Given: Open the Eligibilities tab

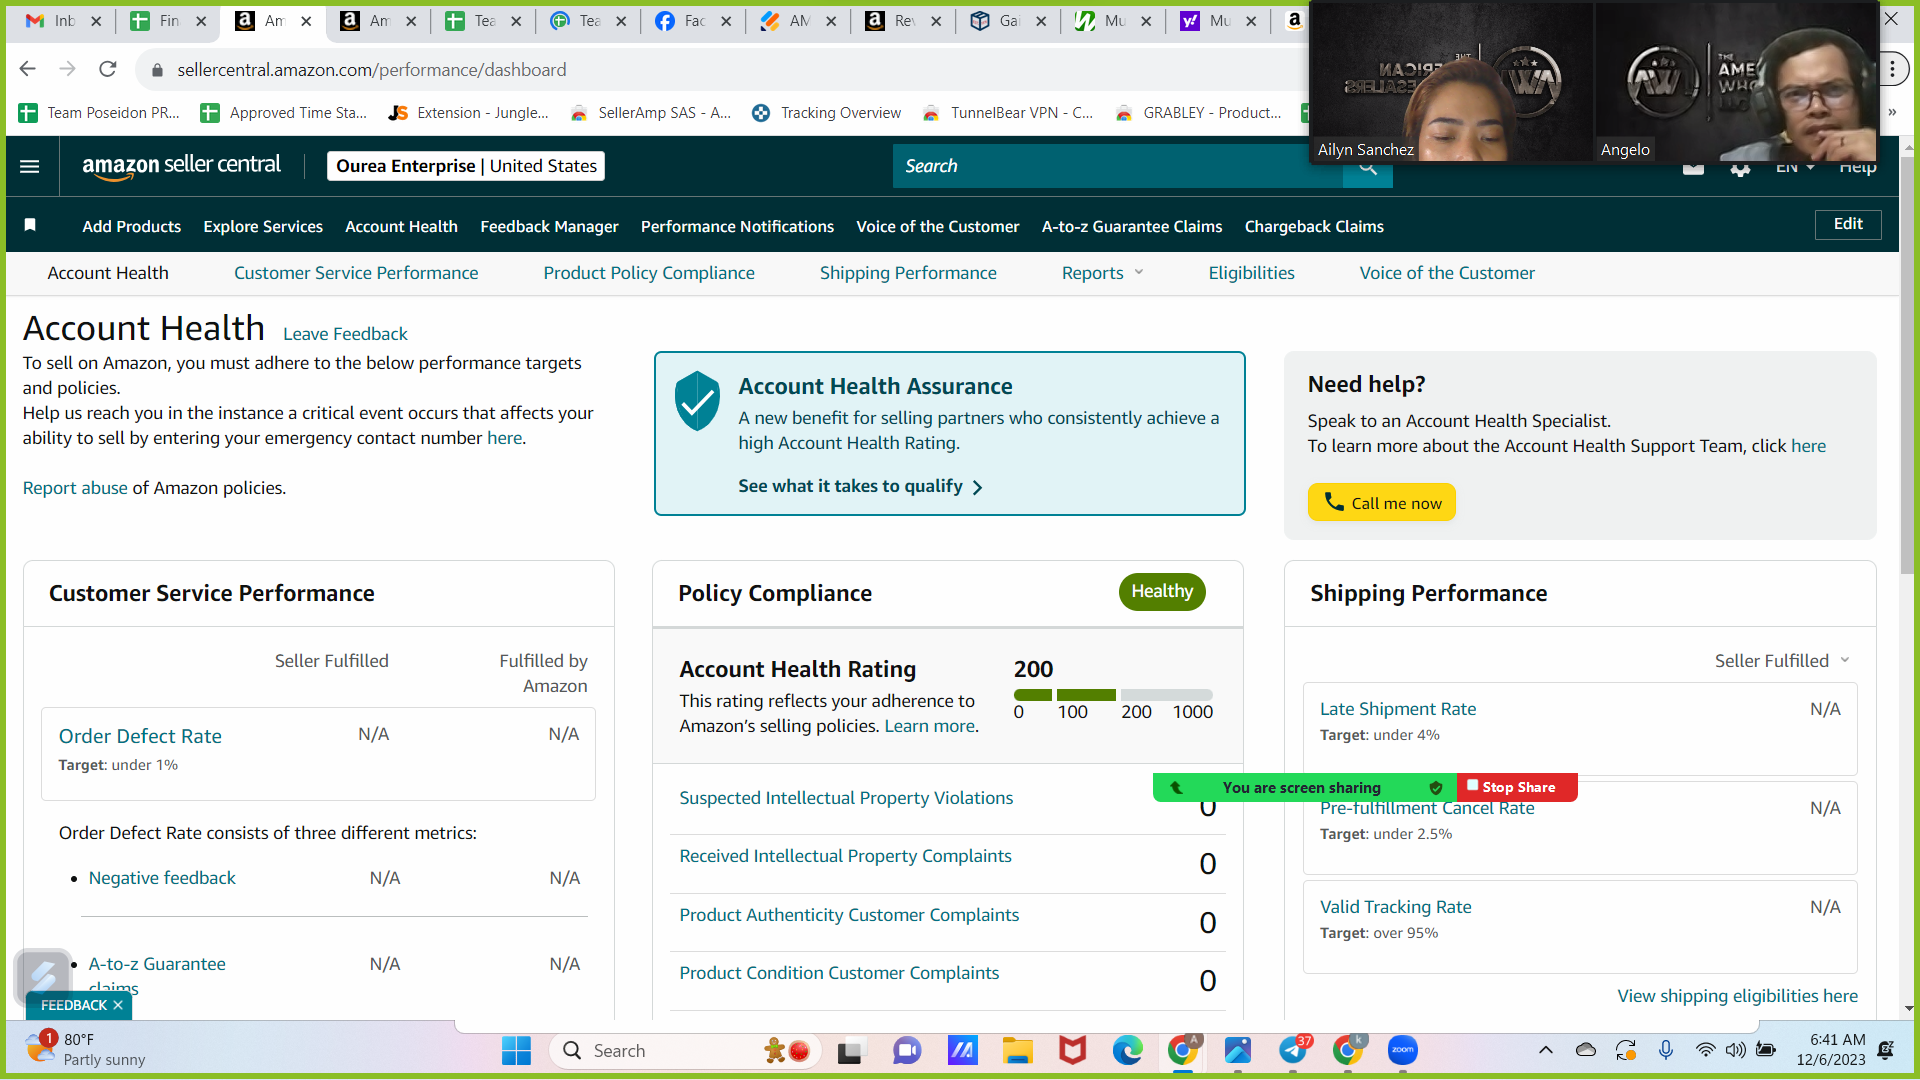Looking at the screenshot, I should (1251, 273).
